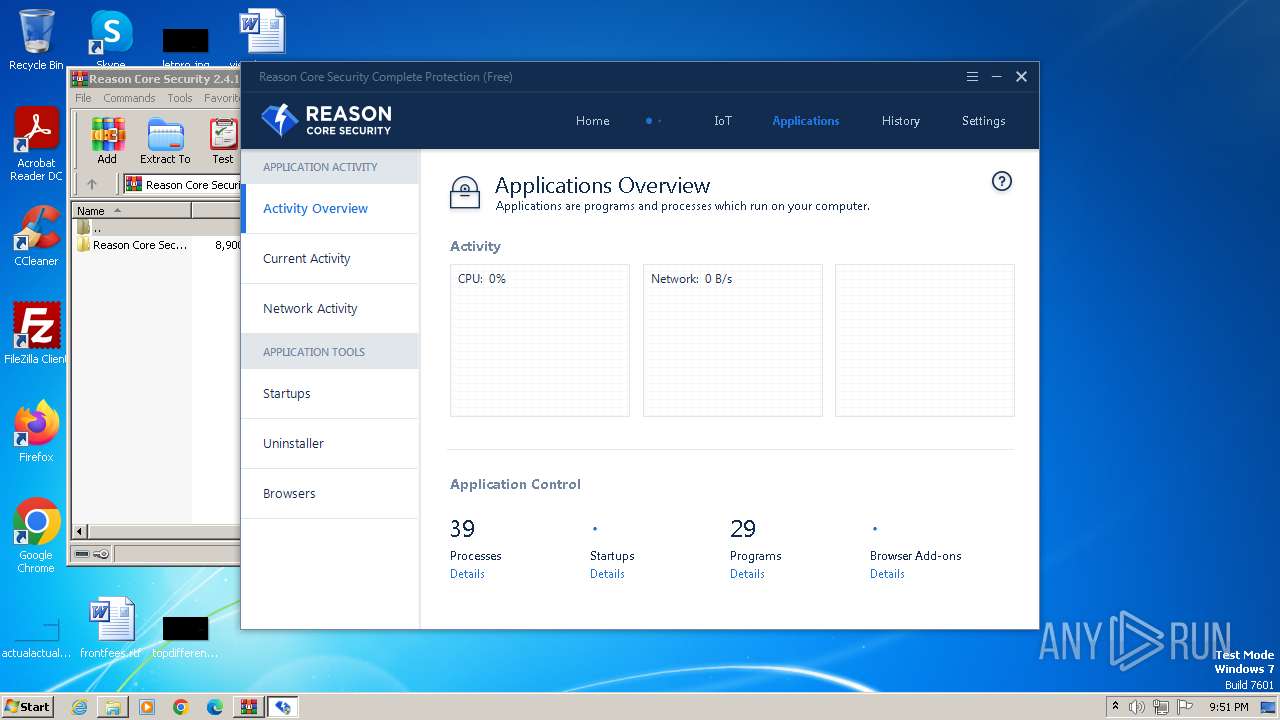The height and width of the screenshot is (720, 1280).
Task: Open Acrobat Reader DC desktop icon
Action: [36, 144]
